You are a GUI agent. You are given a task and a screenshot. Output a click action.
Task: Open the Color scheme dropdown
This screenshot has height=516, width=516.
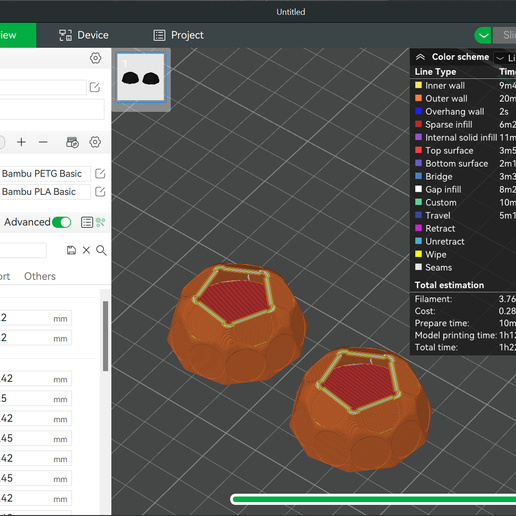pos(505,58)
